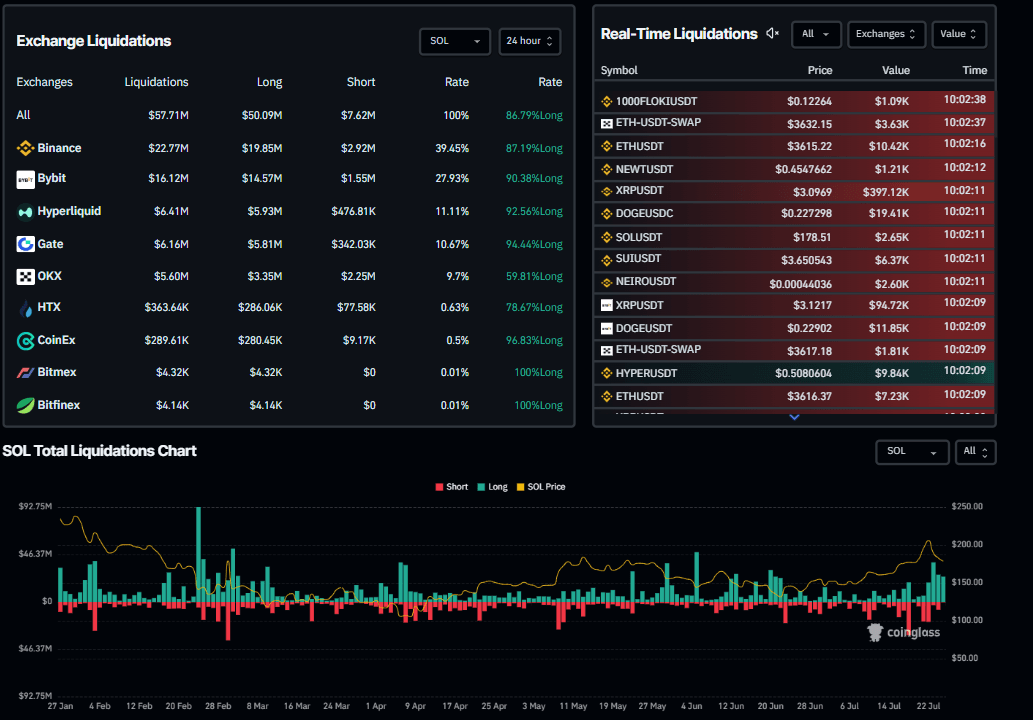The width and height of the screenshot is (1033, 720).
Task: Click the Bitfinex leaf logo icon
Action: tap(26, 405)
